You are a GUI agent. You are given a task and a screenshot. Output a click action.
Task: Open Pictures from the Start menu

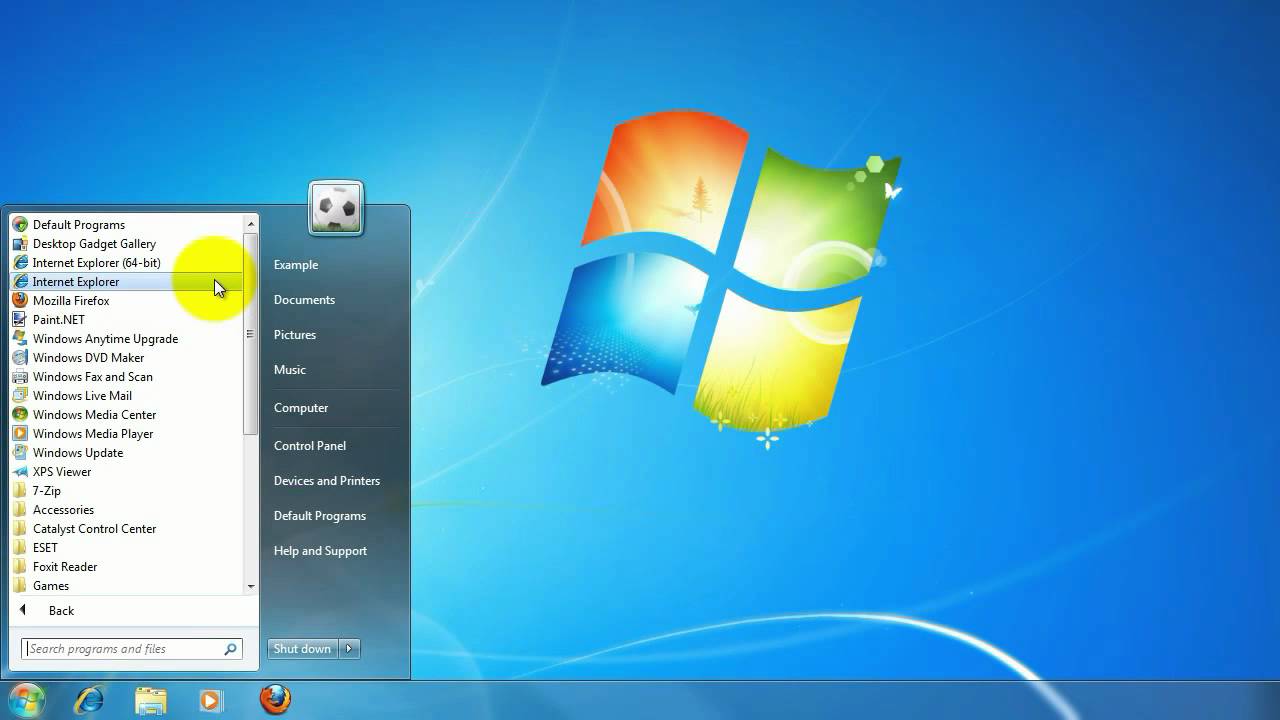pos(295,335)
